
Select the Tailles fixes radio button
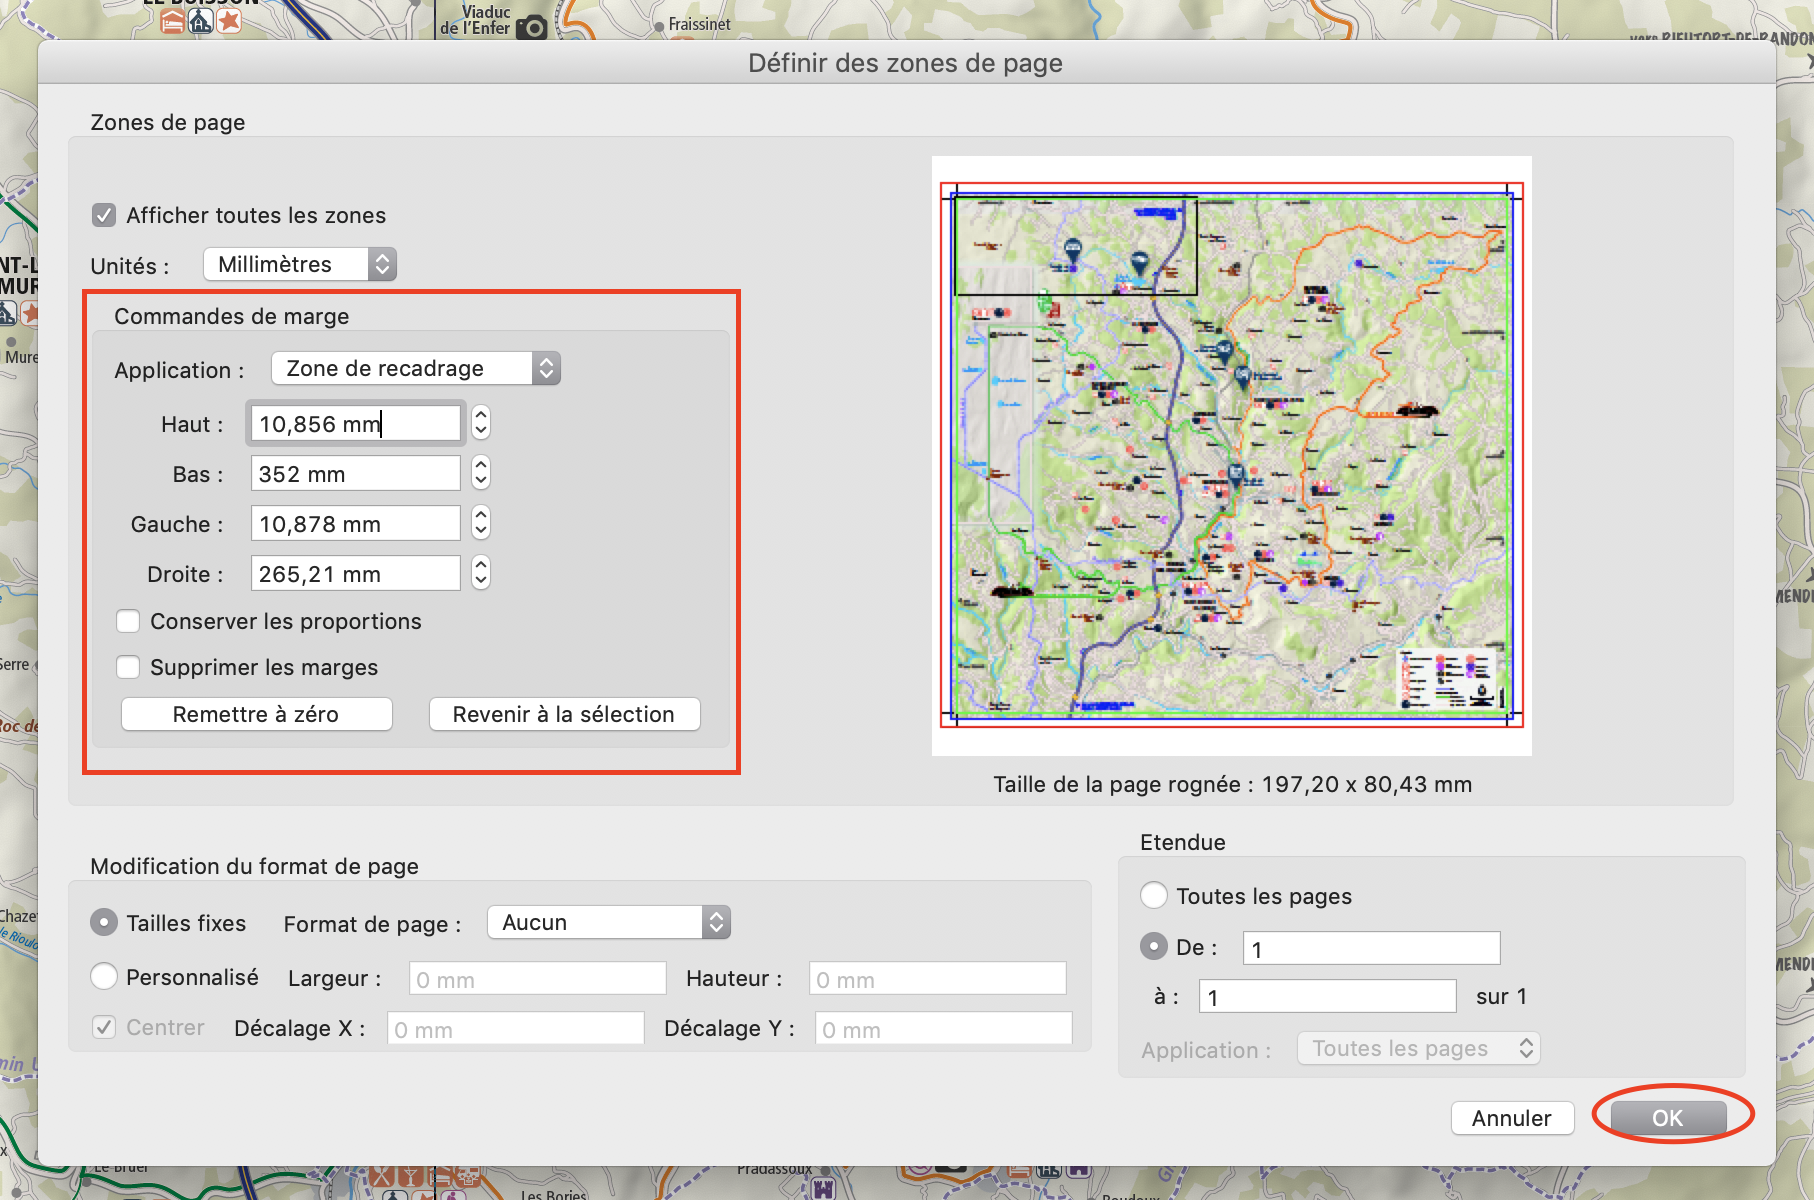104,922
